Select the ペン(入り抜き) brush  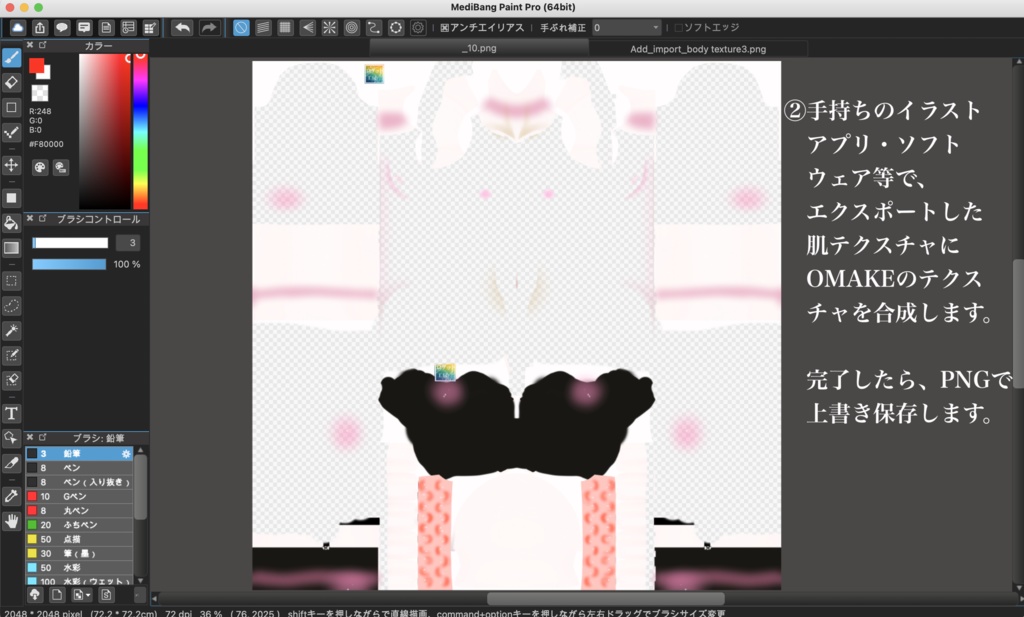point(79,483)
